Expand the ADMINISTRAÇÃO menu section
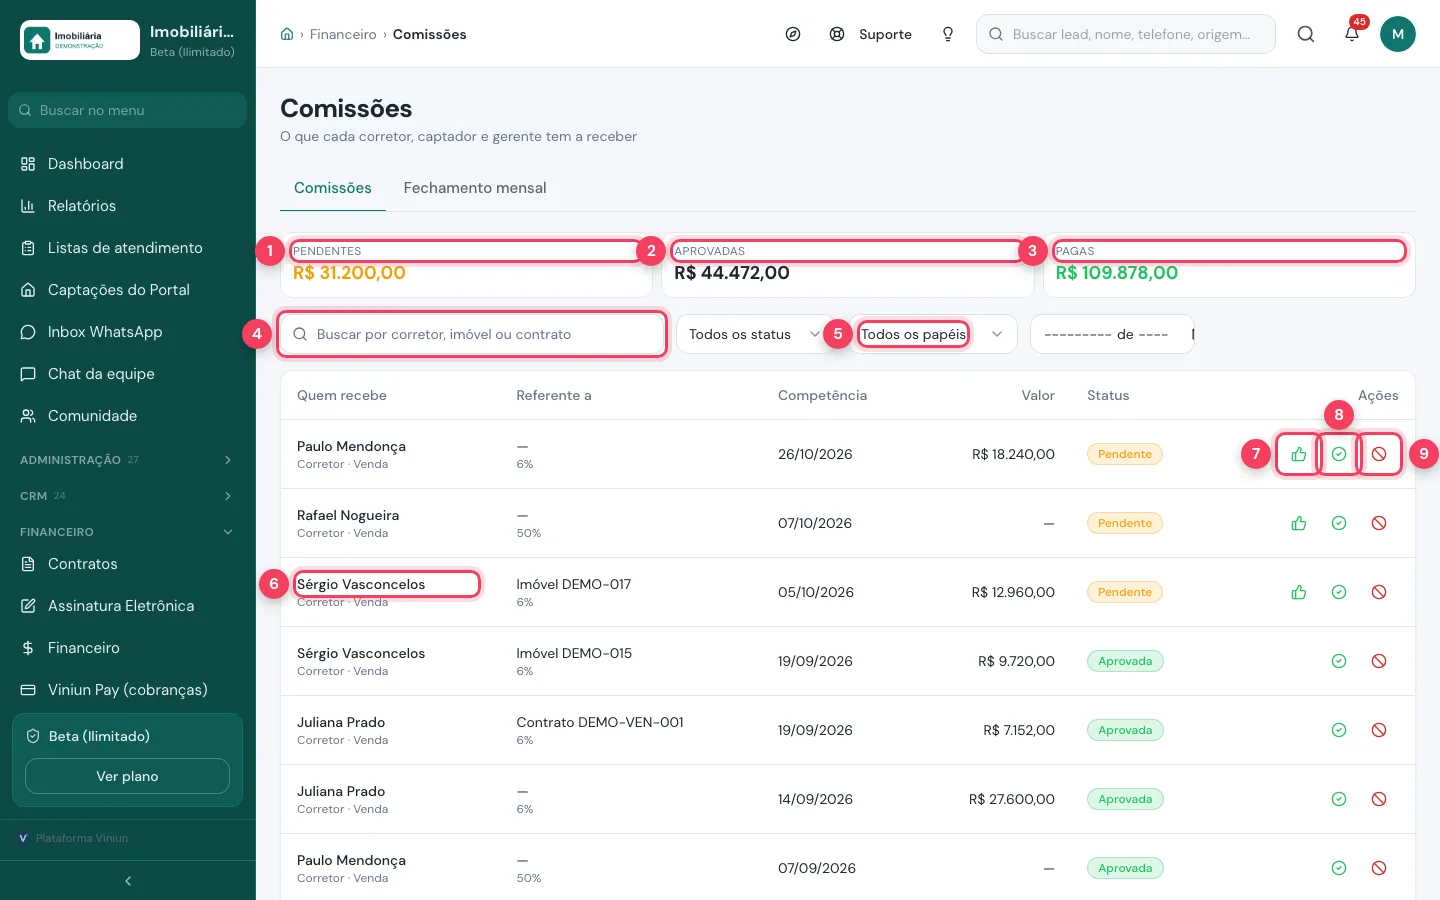Viewport: 1440px width, 900px height. click(128, 460)
